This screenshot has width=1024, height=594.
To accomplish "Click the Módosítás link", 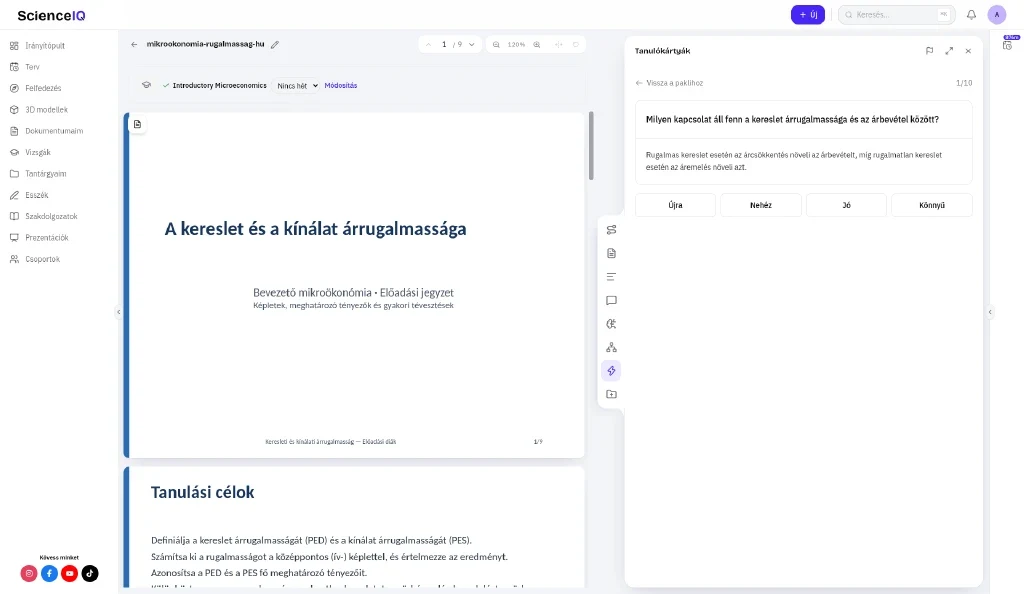I will (341, 86).
